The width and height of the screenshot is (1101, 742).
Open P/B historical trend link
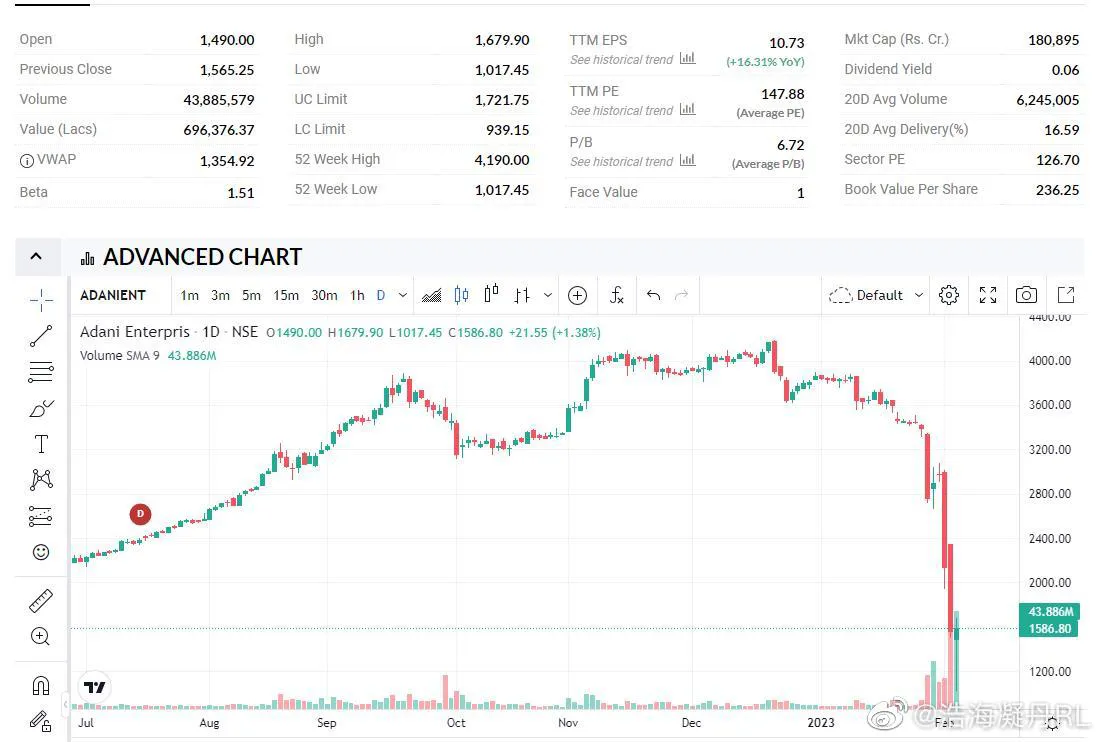pos(633,161)
